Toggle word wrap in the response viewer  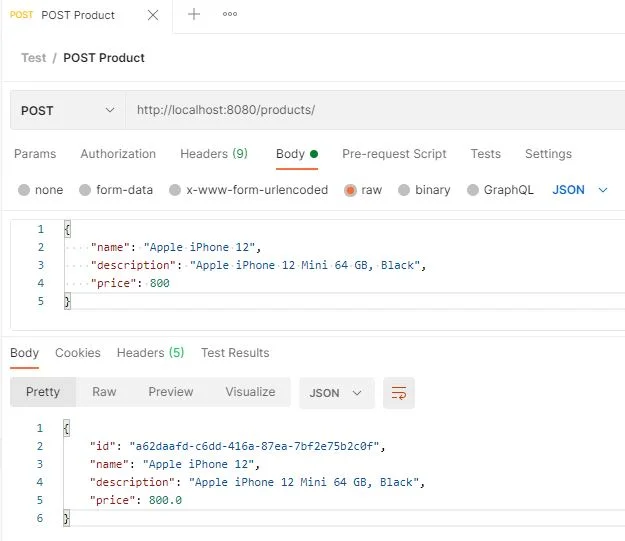(399, 393)
